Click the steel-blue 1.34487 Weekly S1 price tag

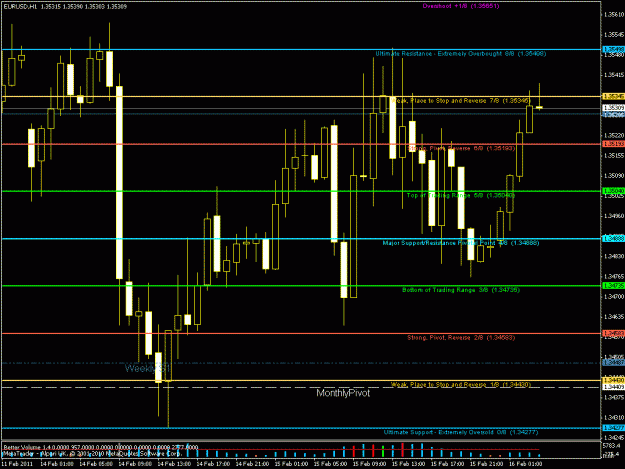pyautogui.click(x=613, y=363)
